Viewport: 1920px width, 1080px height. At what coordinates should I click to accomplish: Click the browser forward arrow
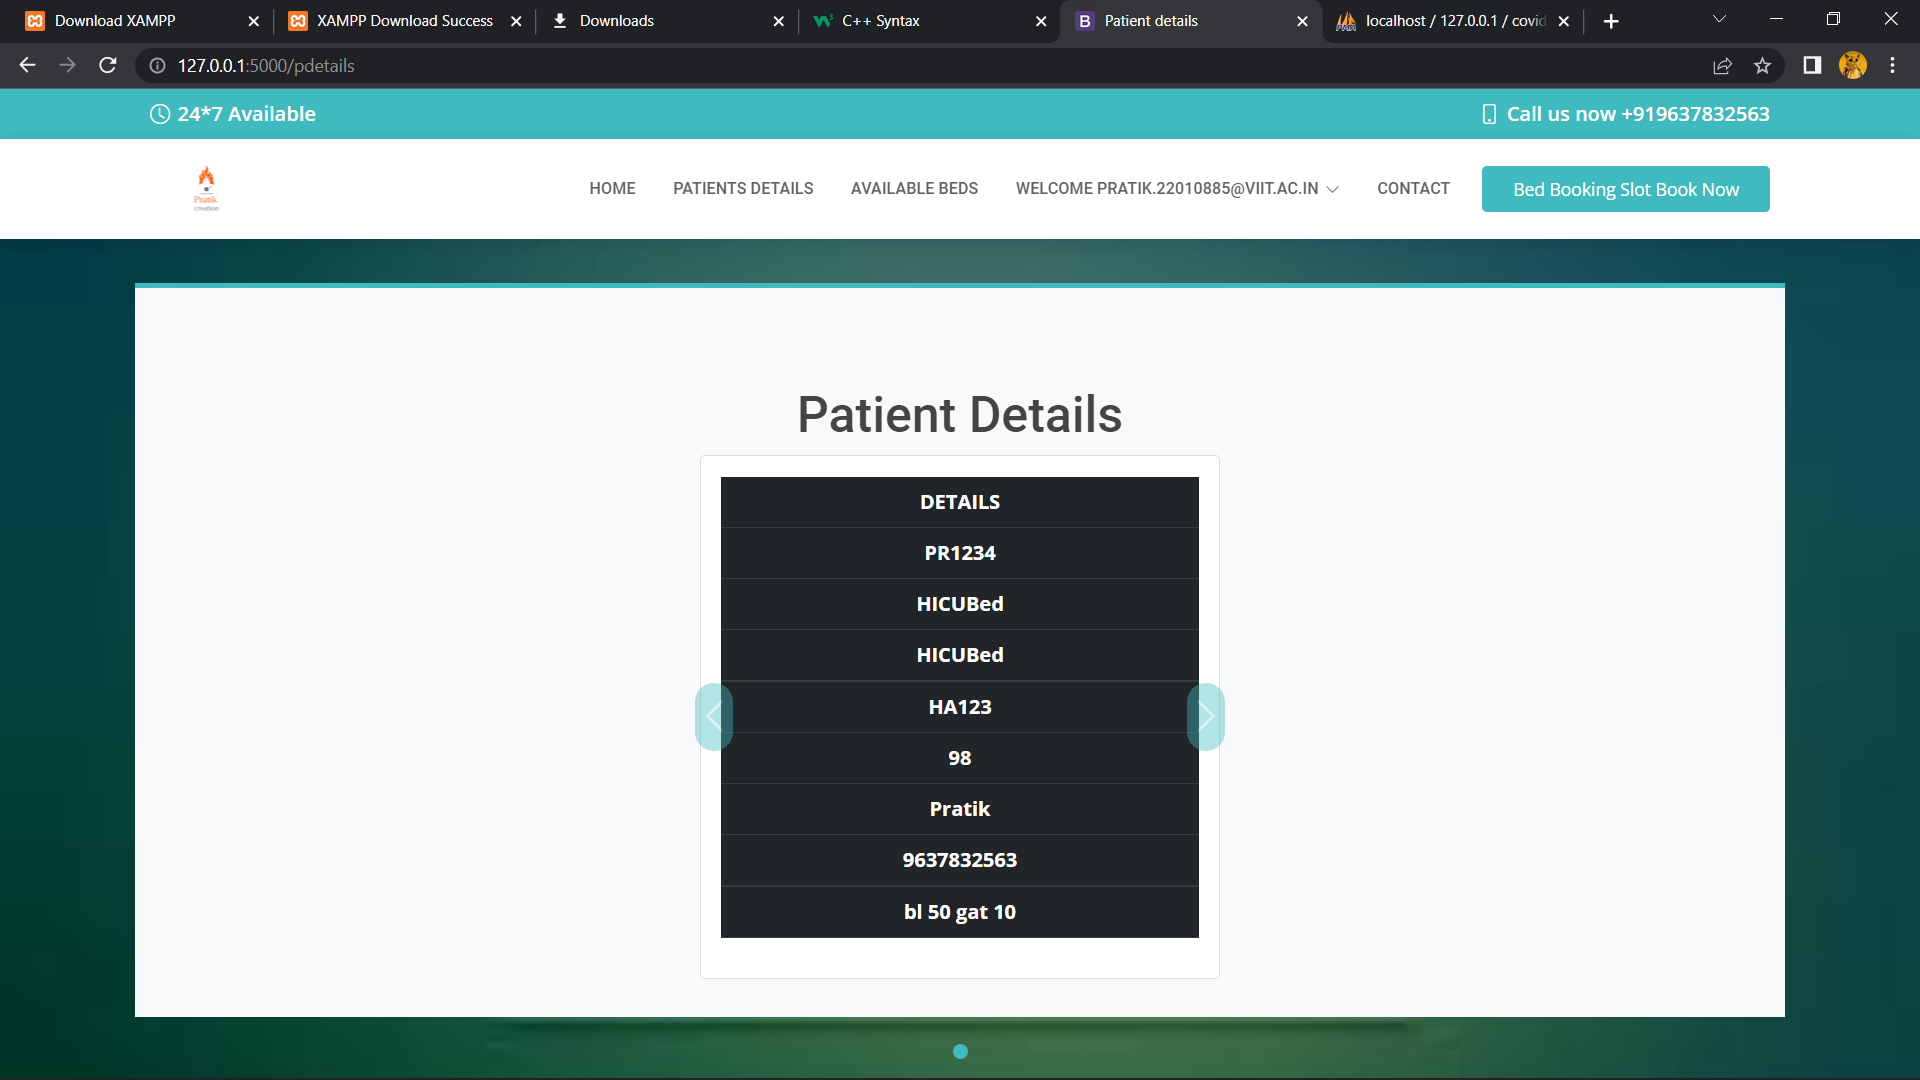click(x=67, y=65)
